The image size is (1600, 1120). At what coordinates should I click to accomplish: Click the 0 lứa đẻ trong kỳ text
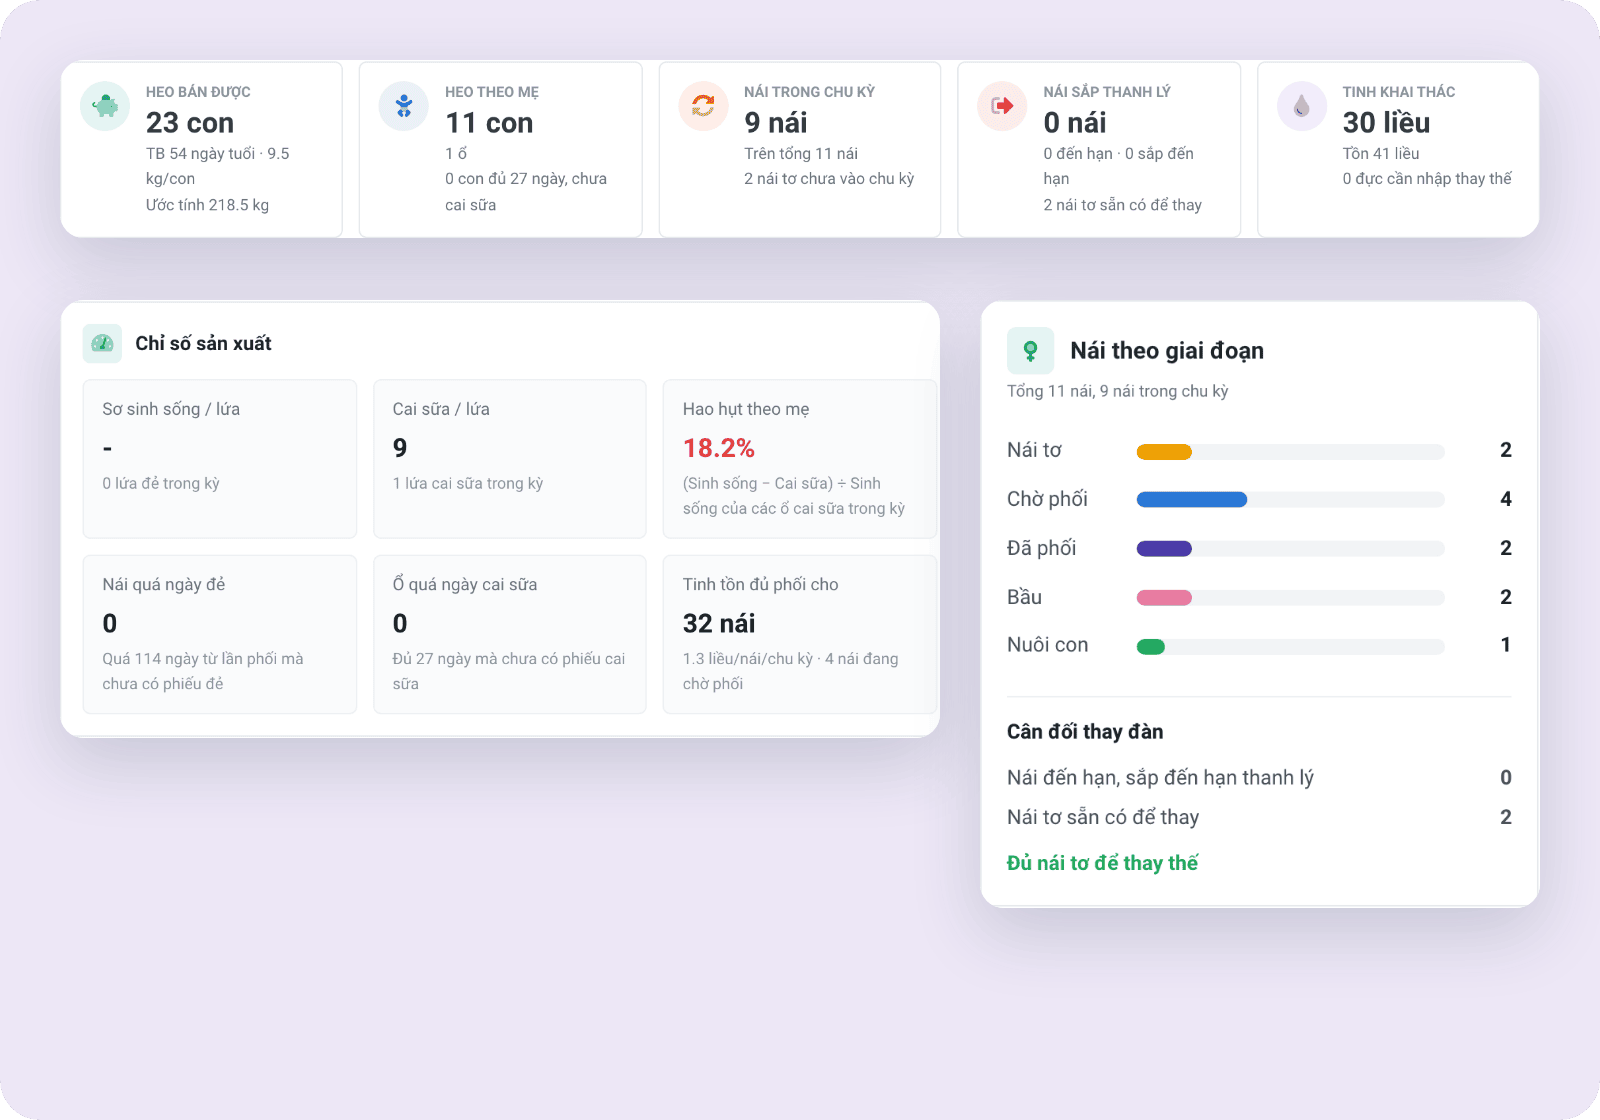(161, 484)
